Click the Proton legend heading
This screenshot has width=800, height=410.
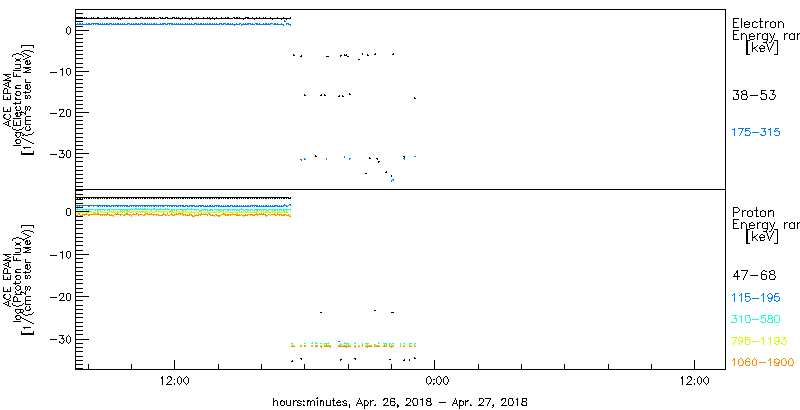coord(754,212)
